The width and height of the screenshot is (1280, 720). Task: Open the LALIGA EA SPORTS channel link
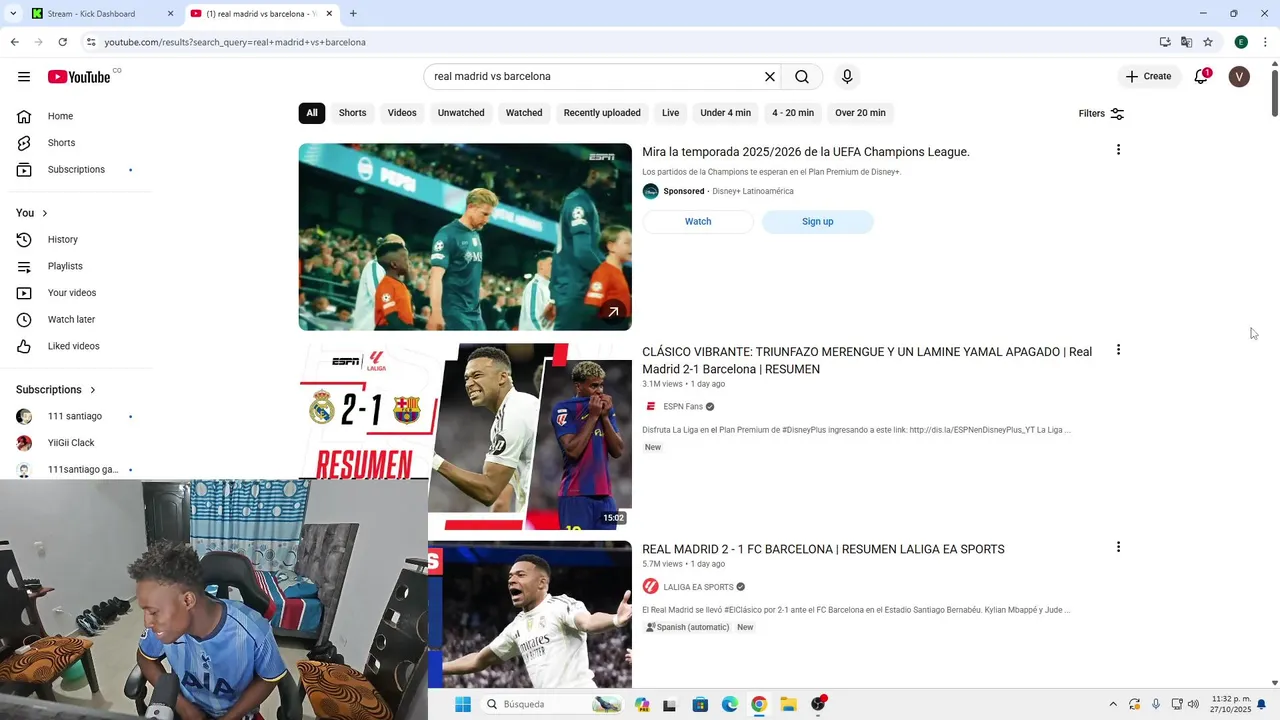coord(698,587)
